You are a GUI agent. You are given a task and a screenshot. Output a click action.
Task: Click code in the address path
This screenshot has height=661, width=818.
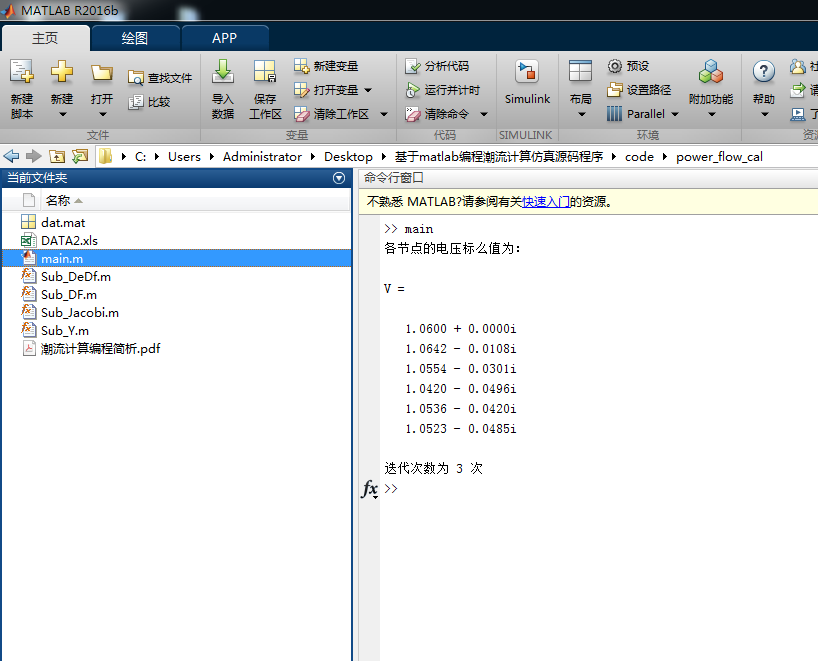[639, 157]
